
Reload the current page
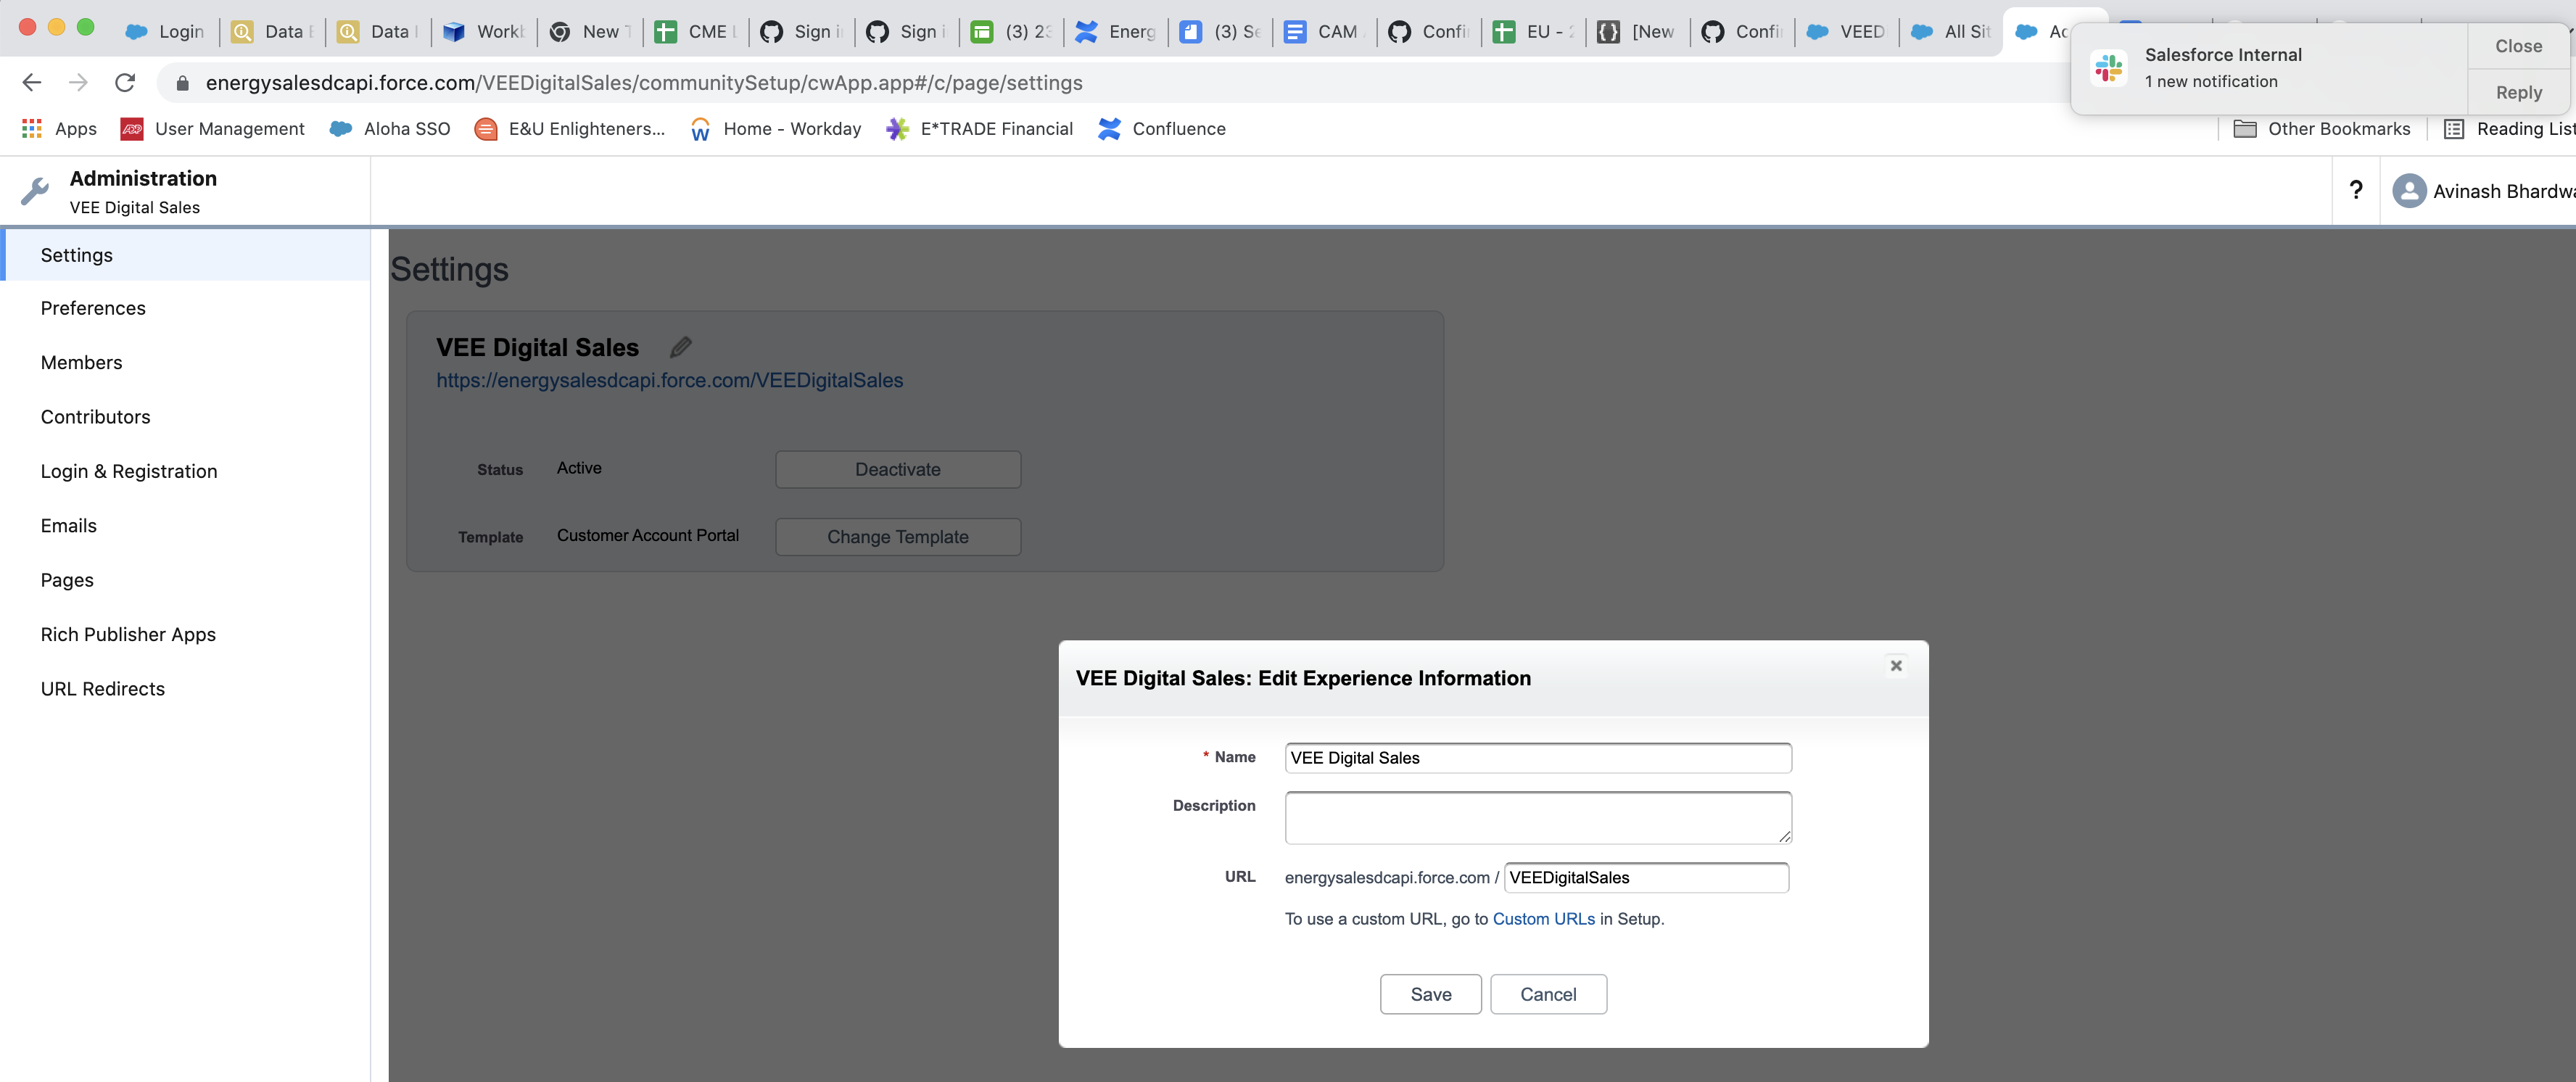pyautogui.click(x=125, y=82)
